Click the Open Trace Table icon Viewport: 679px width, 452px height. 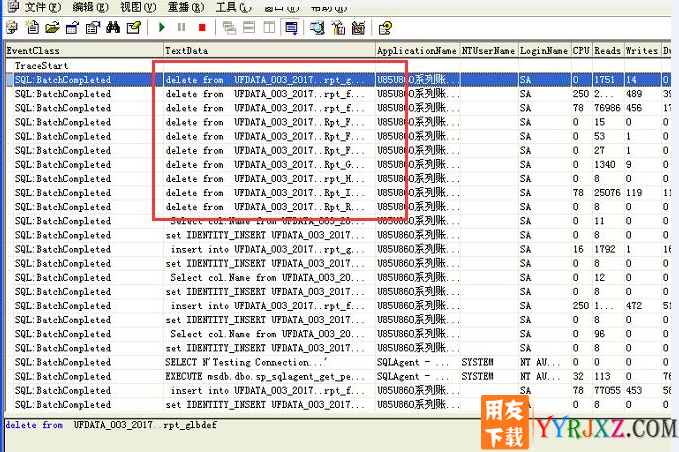tap(72, 28)
